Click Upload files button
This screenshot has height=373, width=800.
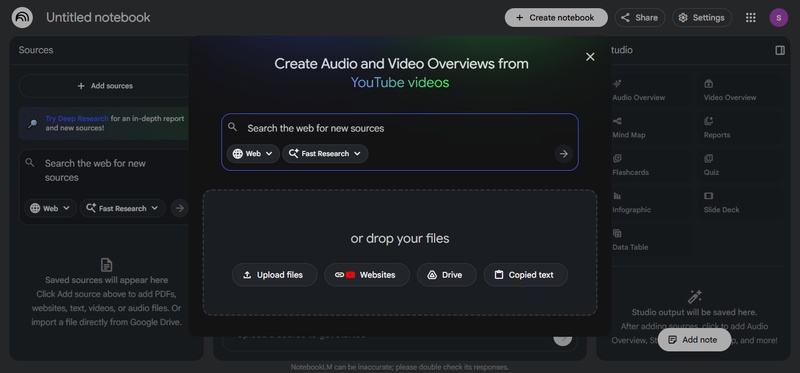click(274, 275)
